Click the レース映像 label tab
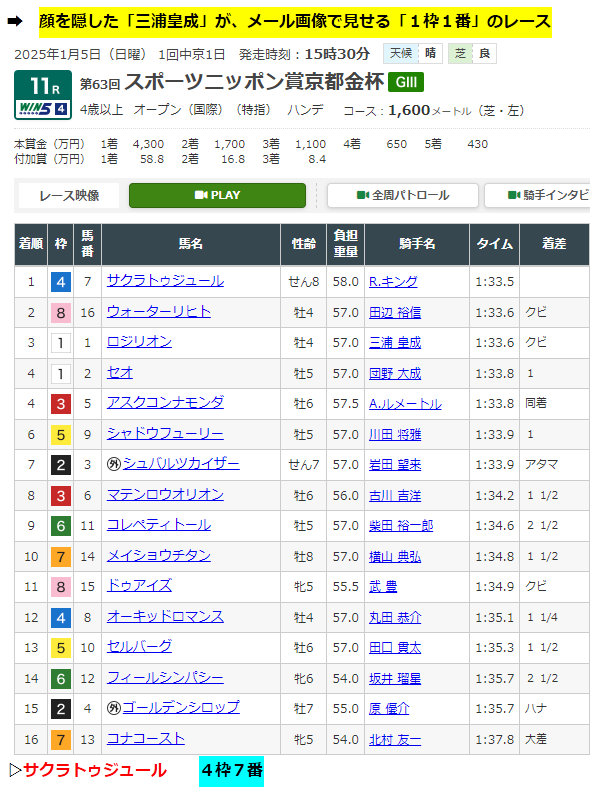595x794 pixels. point(69,195)
